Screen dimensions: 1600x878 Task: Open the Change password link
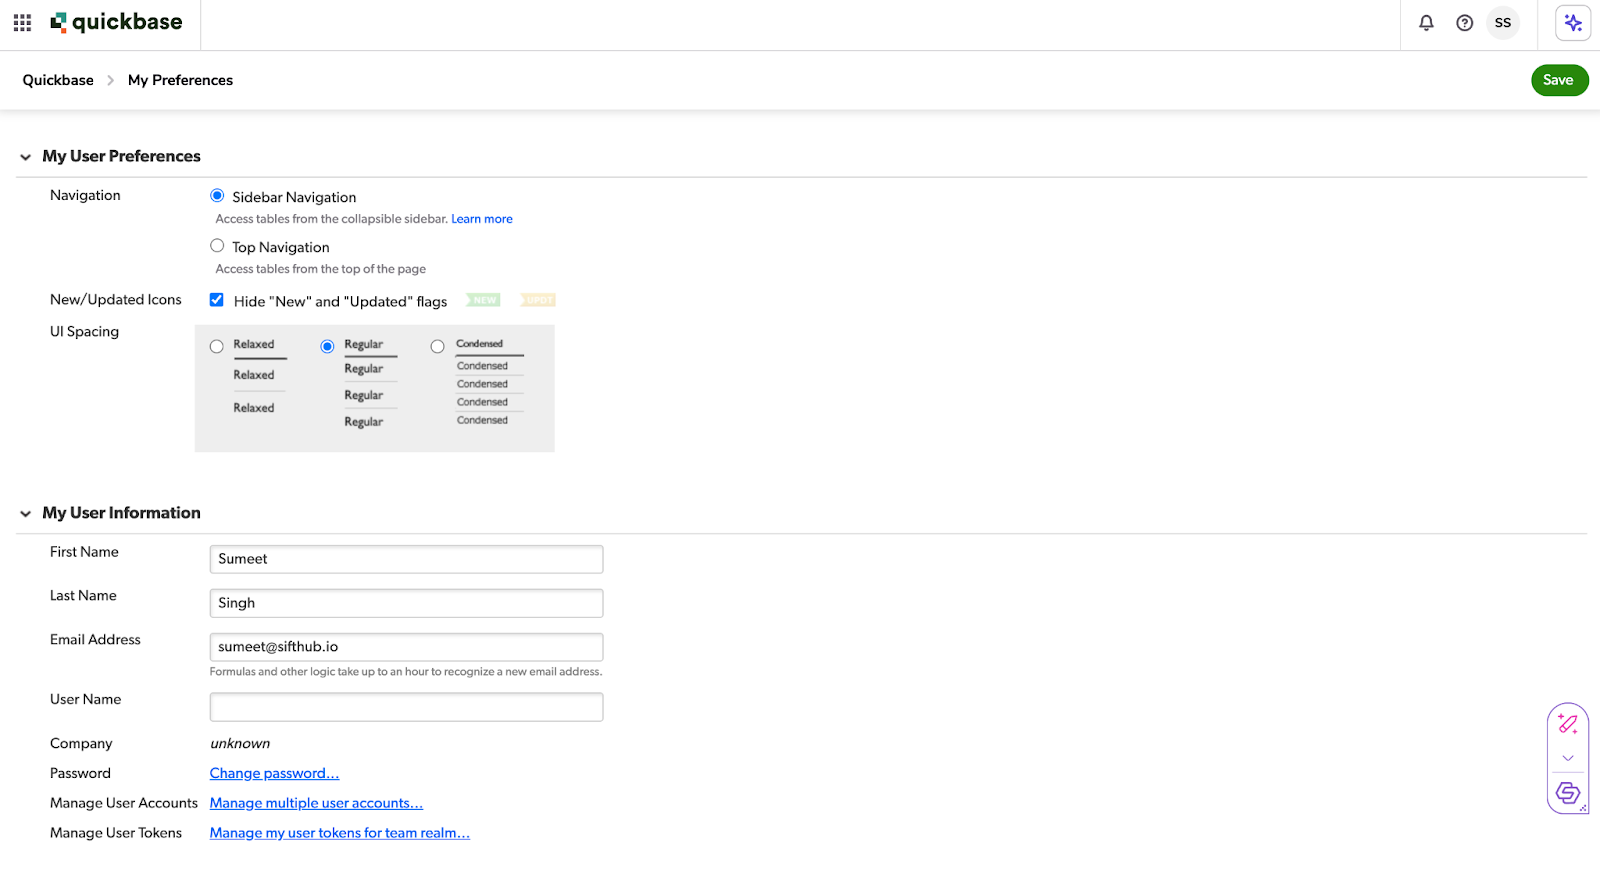click(x=274, y=773)
